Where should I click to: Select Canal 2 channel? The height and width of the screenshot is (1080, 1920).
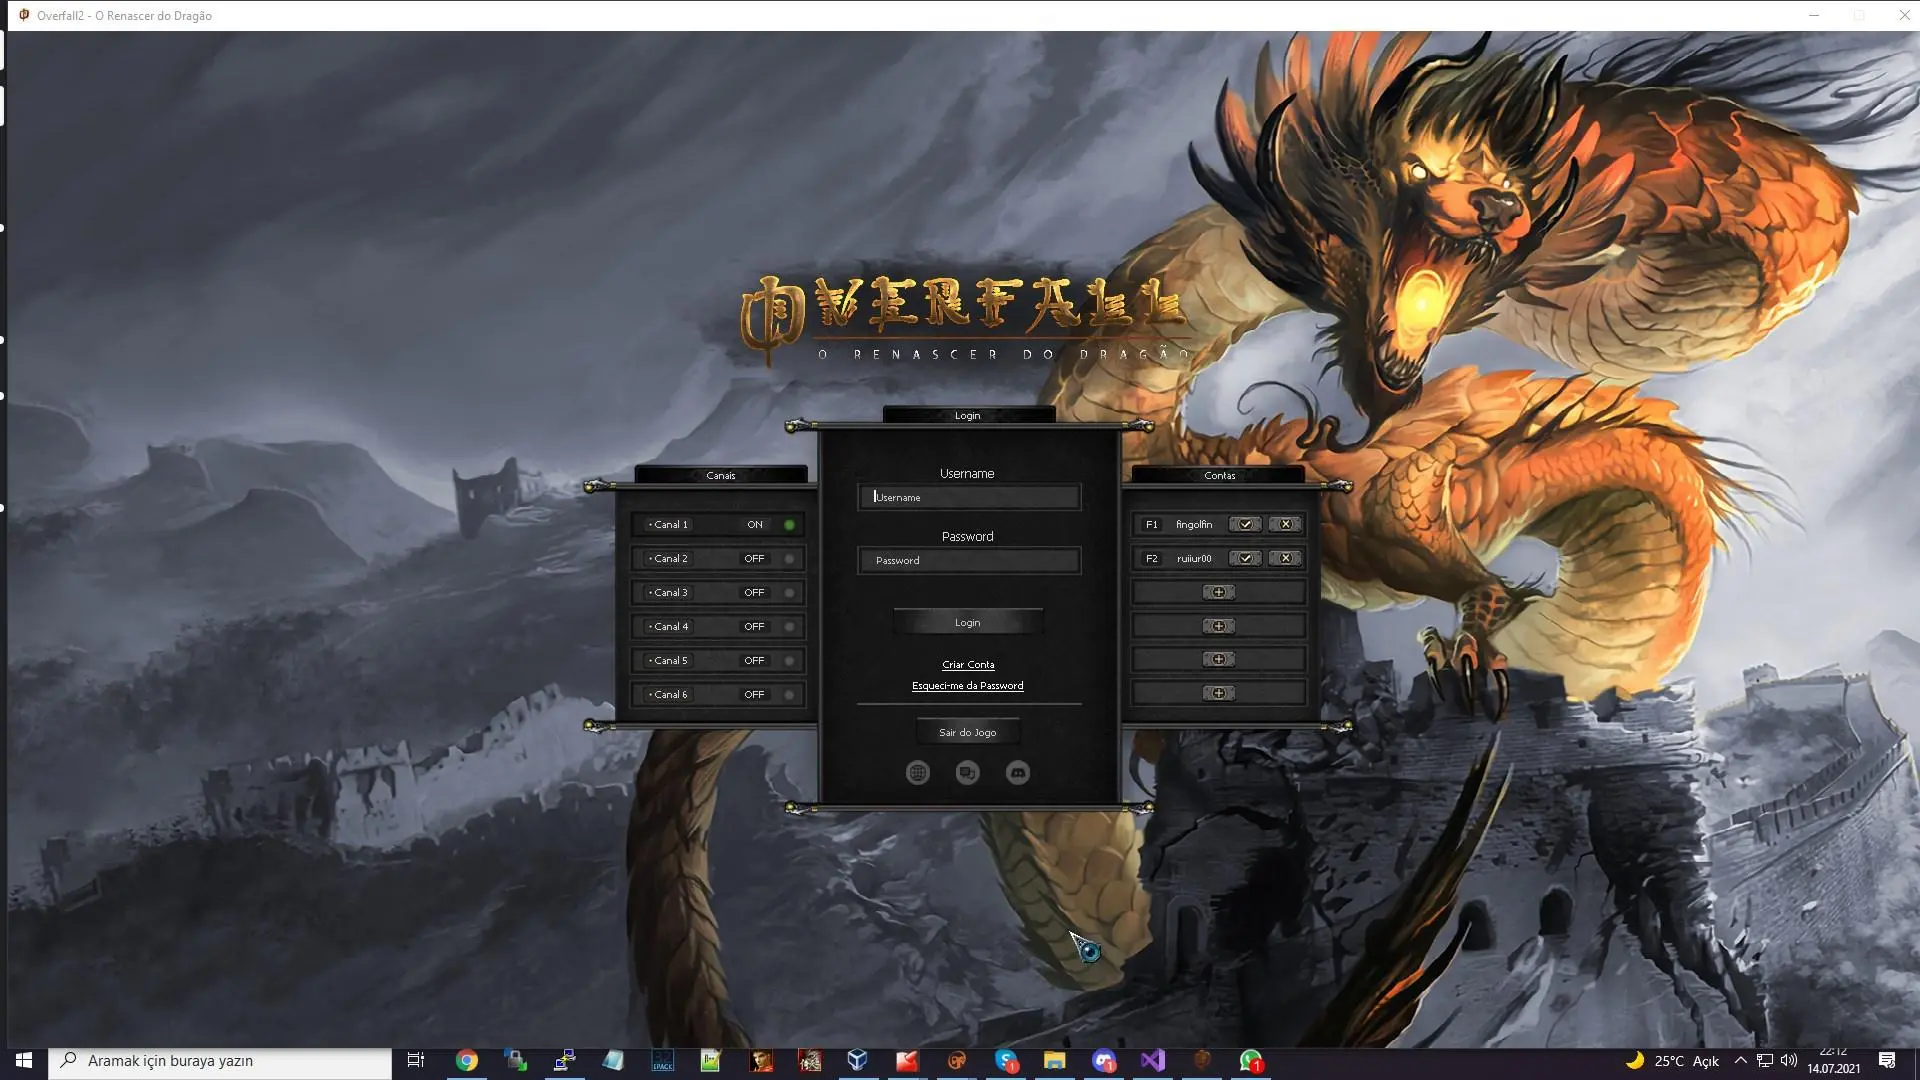pos(718,558)
